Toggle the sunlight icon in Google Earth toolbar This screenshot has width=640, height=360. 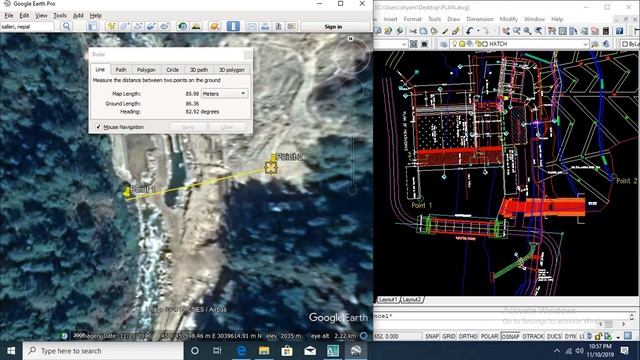[196, 27]
